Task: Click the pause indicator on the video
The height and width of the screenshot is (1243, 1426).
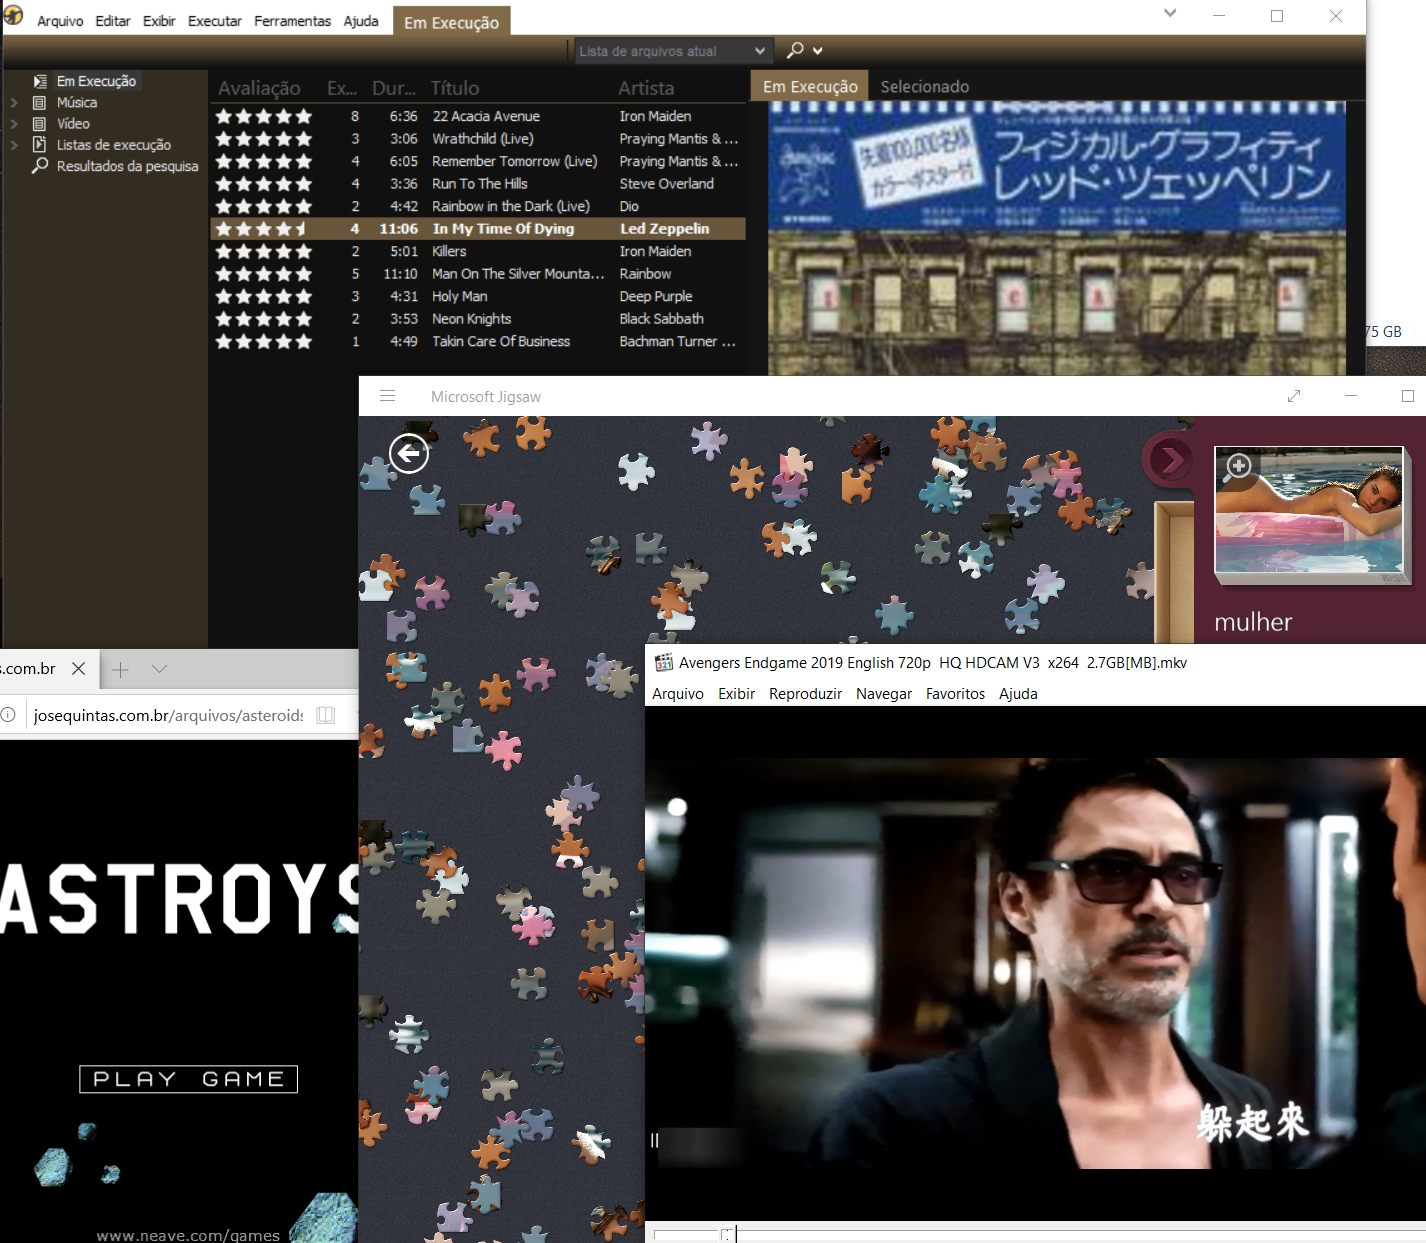Action: tap(655, 1140)
